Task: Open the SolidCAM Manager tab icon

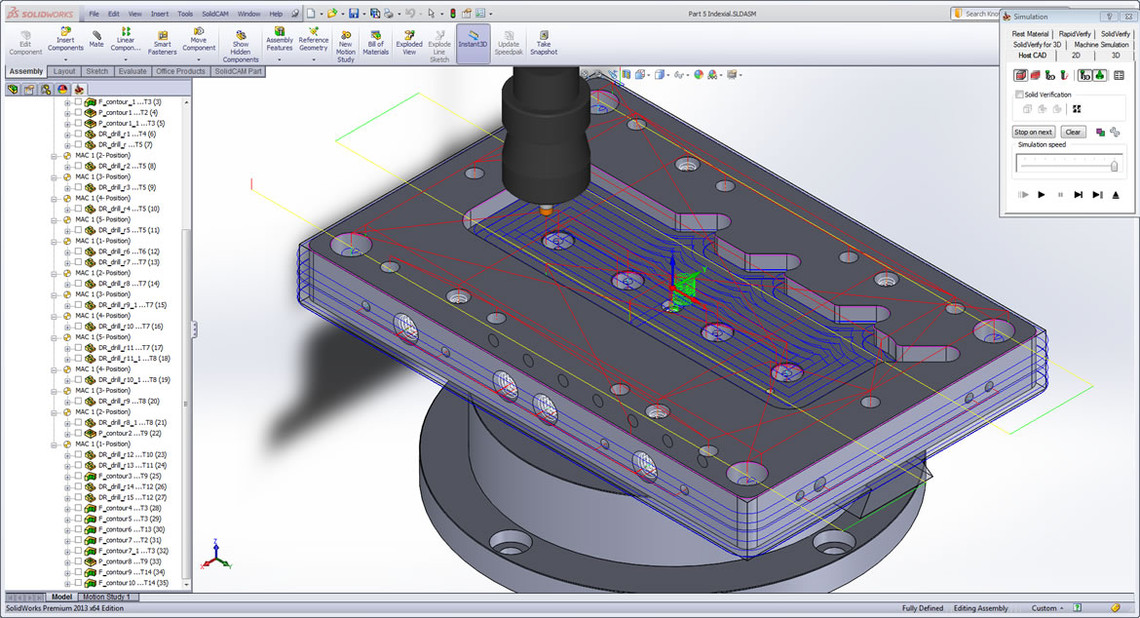Action: (x=79, y=89)
